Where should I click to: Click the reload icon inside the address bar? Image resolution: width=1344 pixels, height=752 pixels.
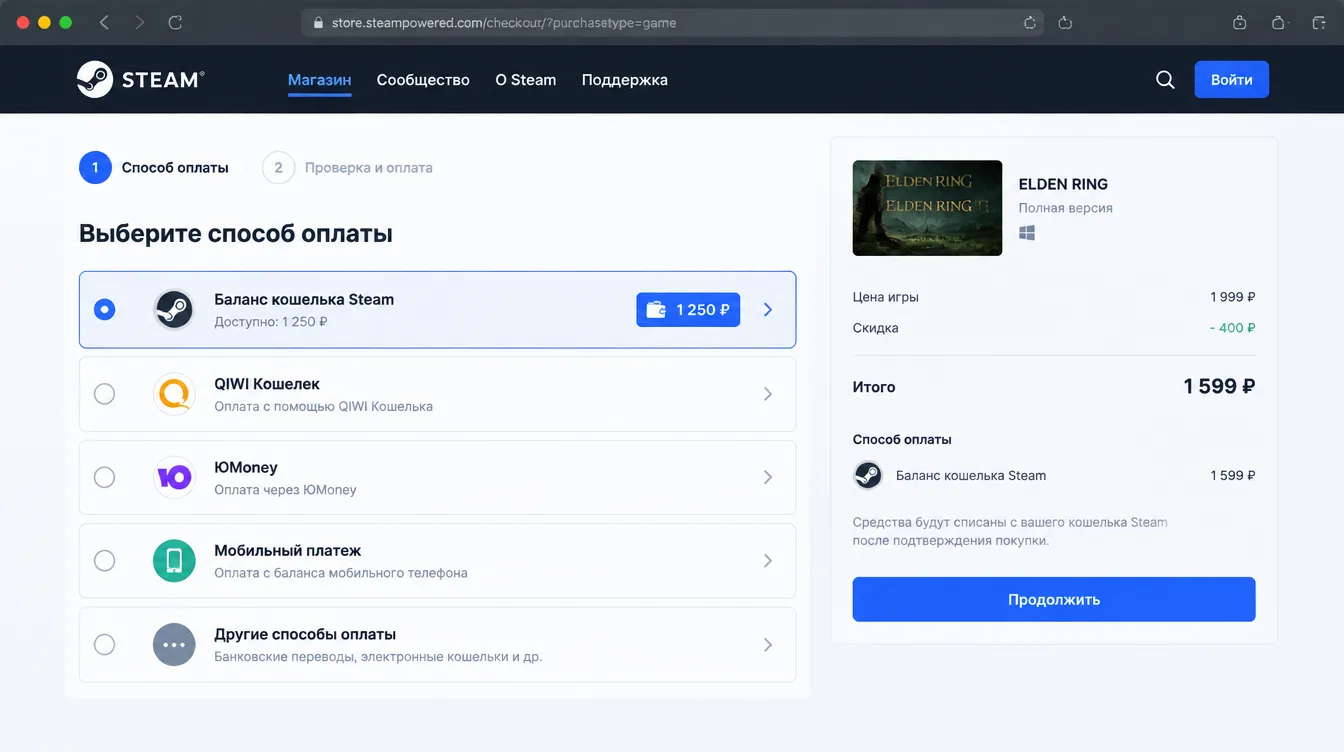pos(1030,22)
